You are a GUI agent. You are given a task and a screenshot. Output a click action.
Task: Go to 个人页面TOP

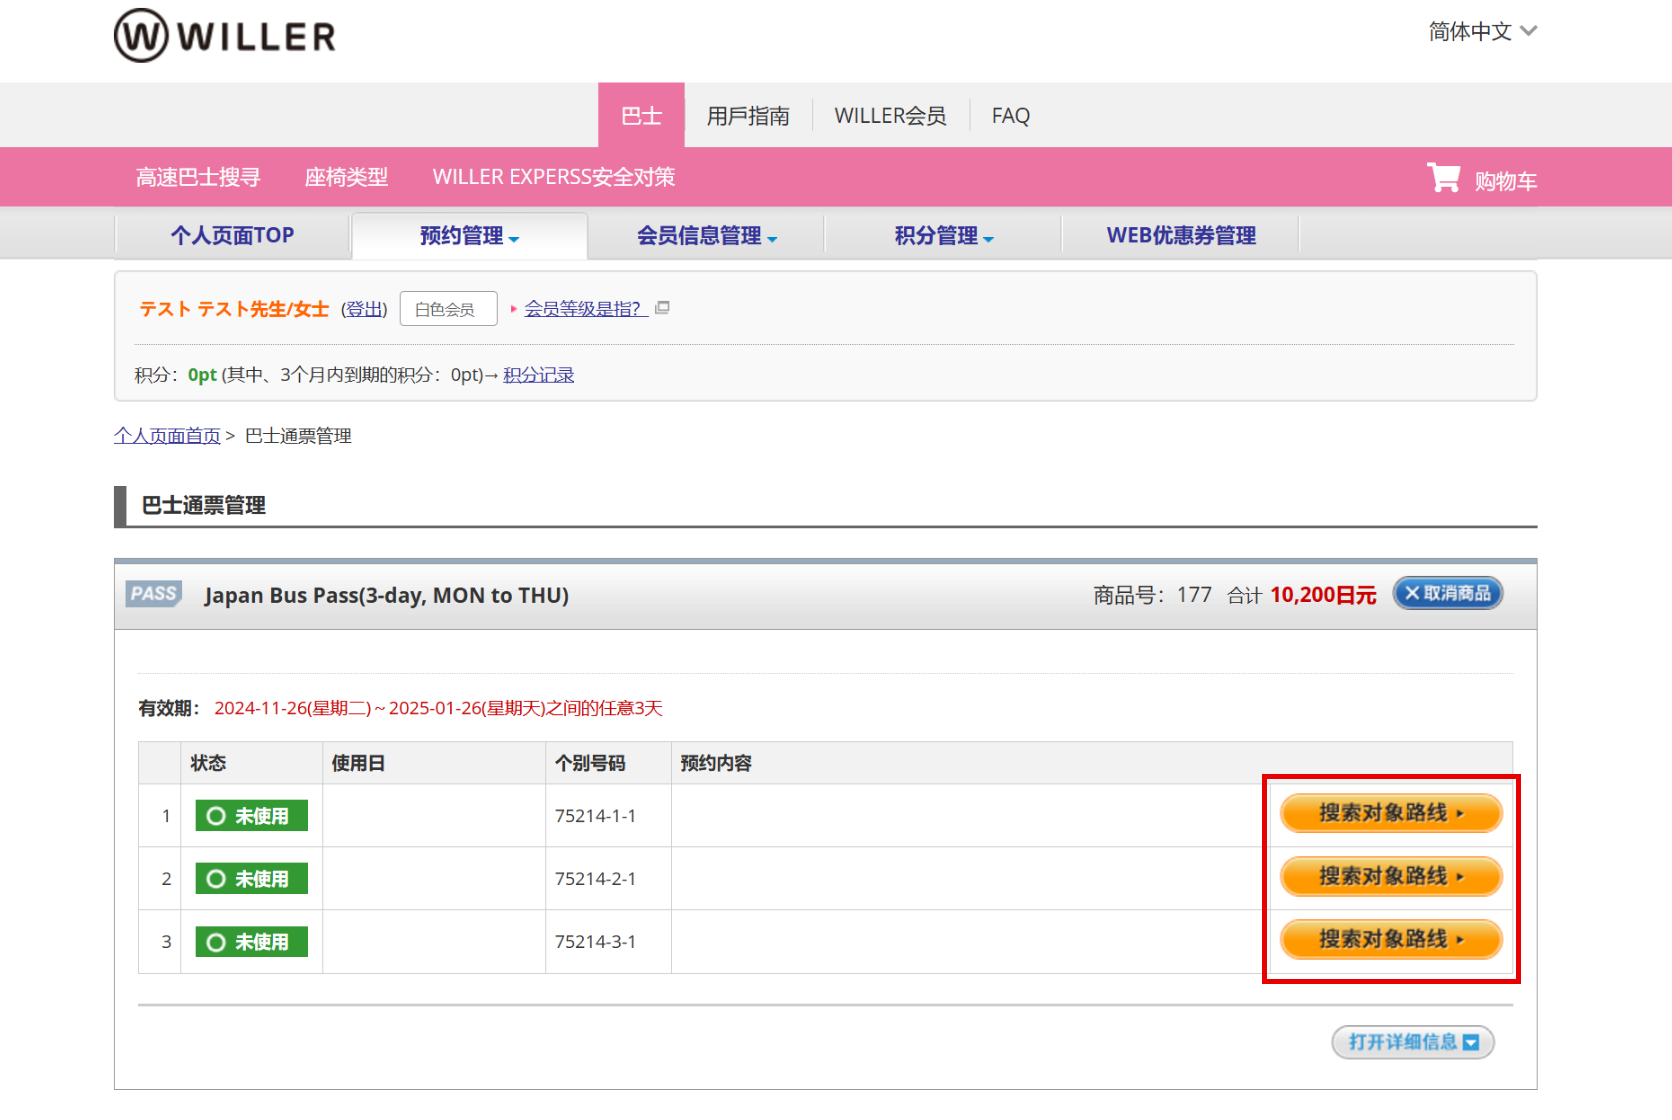click(232, 236)
